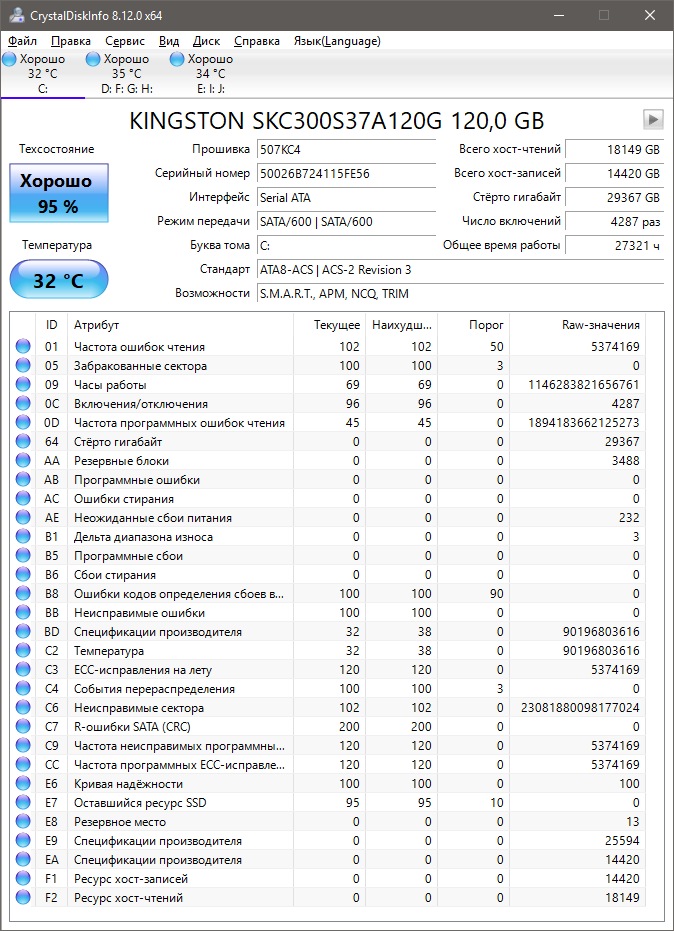The image size is (674, 931).
Task: Select disk D: F: G: H: tab
Action: click(126, 74)
